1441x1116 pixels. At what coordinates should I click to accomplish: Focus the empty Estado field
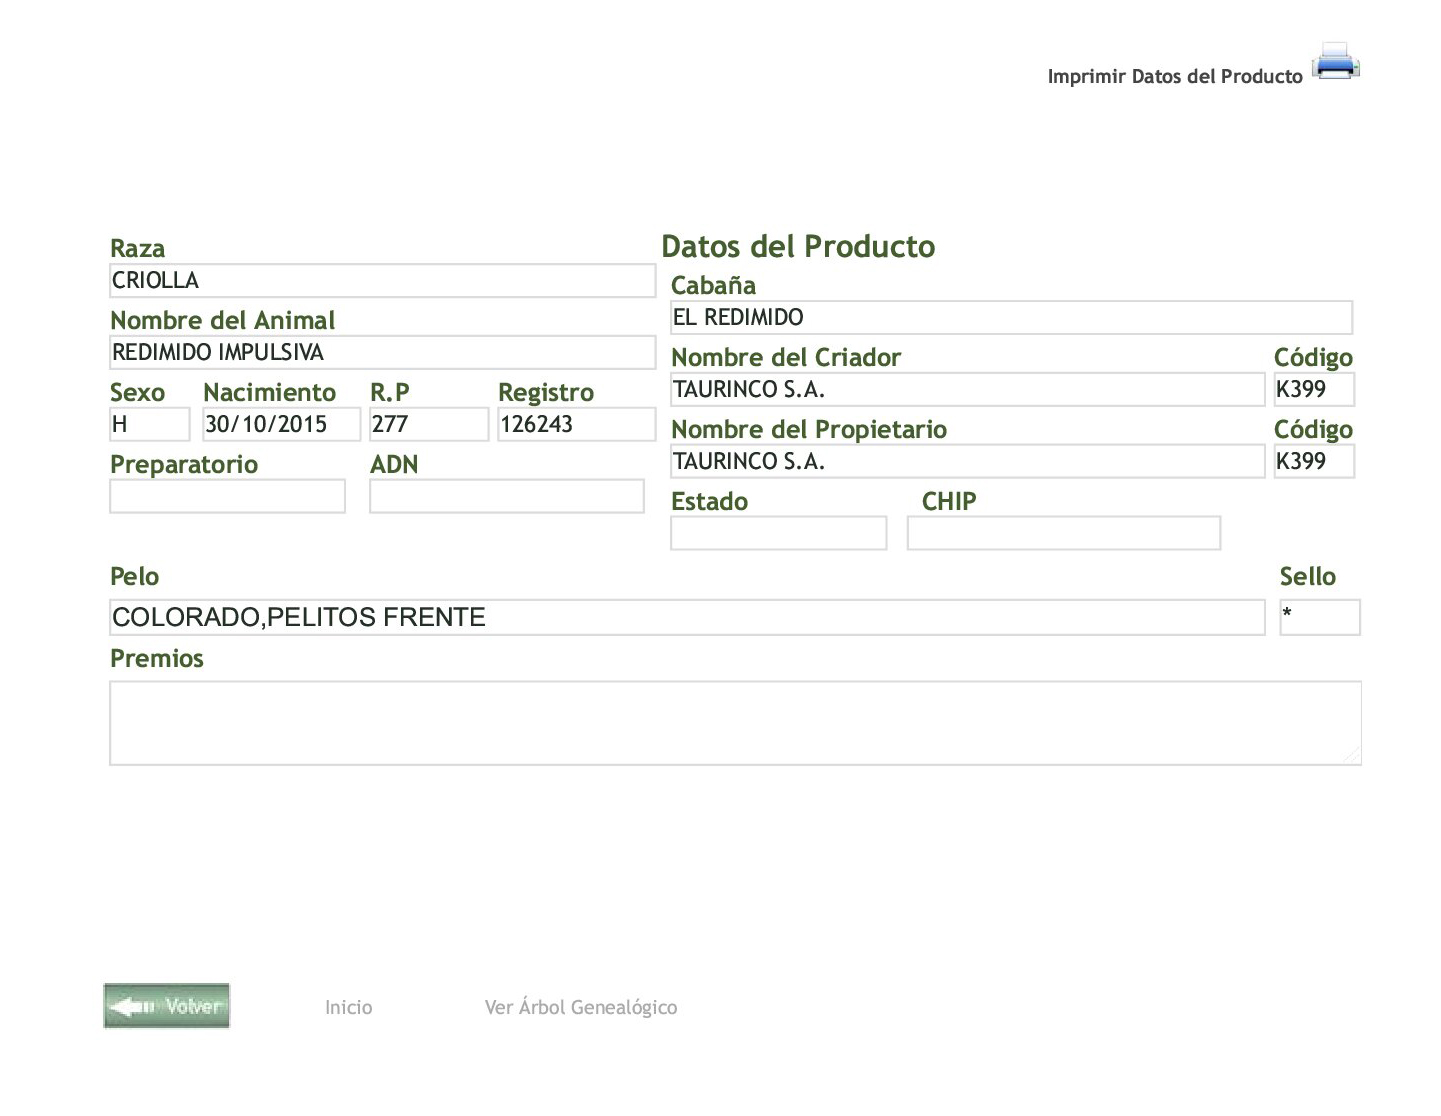point(778,534)
